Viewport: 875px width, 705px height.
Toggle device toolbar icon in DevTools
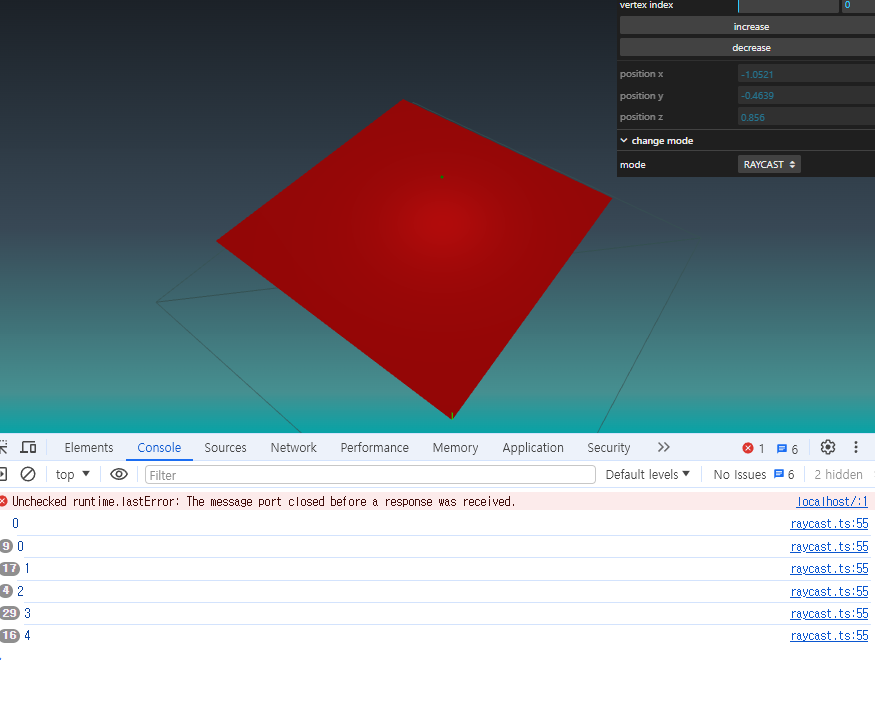[28, 447]
